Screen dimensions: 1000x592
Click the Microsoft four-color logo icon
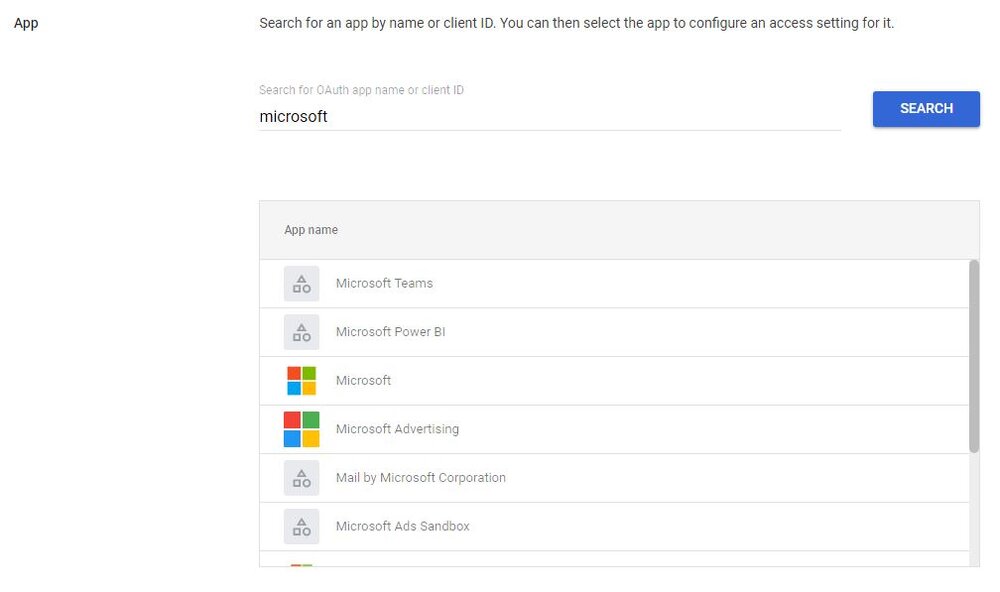(301, 381)
